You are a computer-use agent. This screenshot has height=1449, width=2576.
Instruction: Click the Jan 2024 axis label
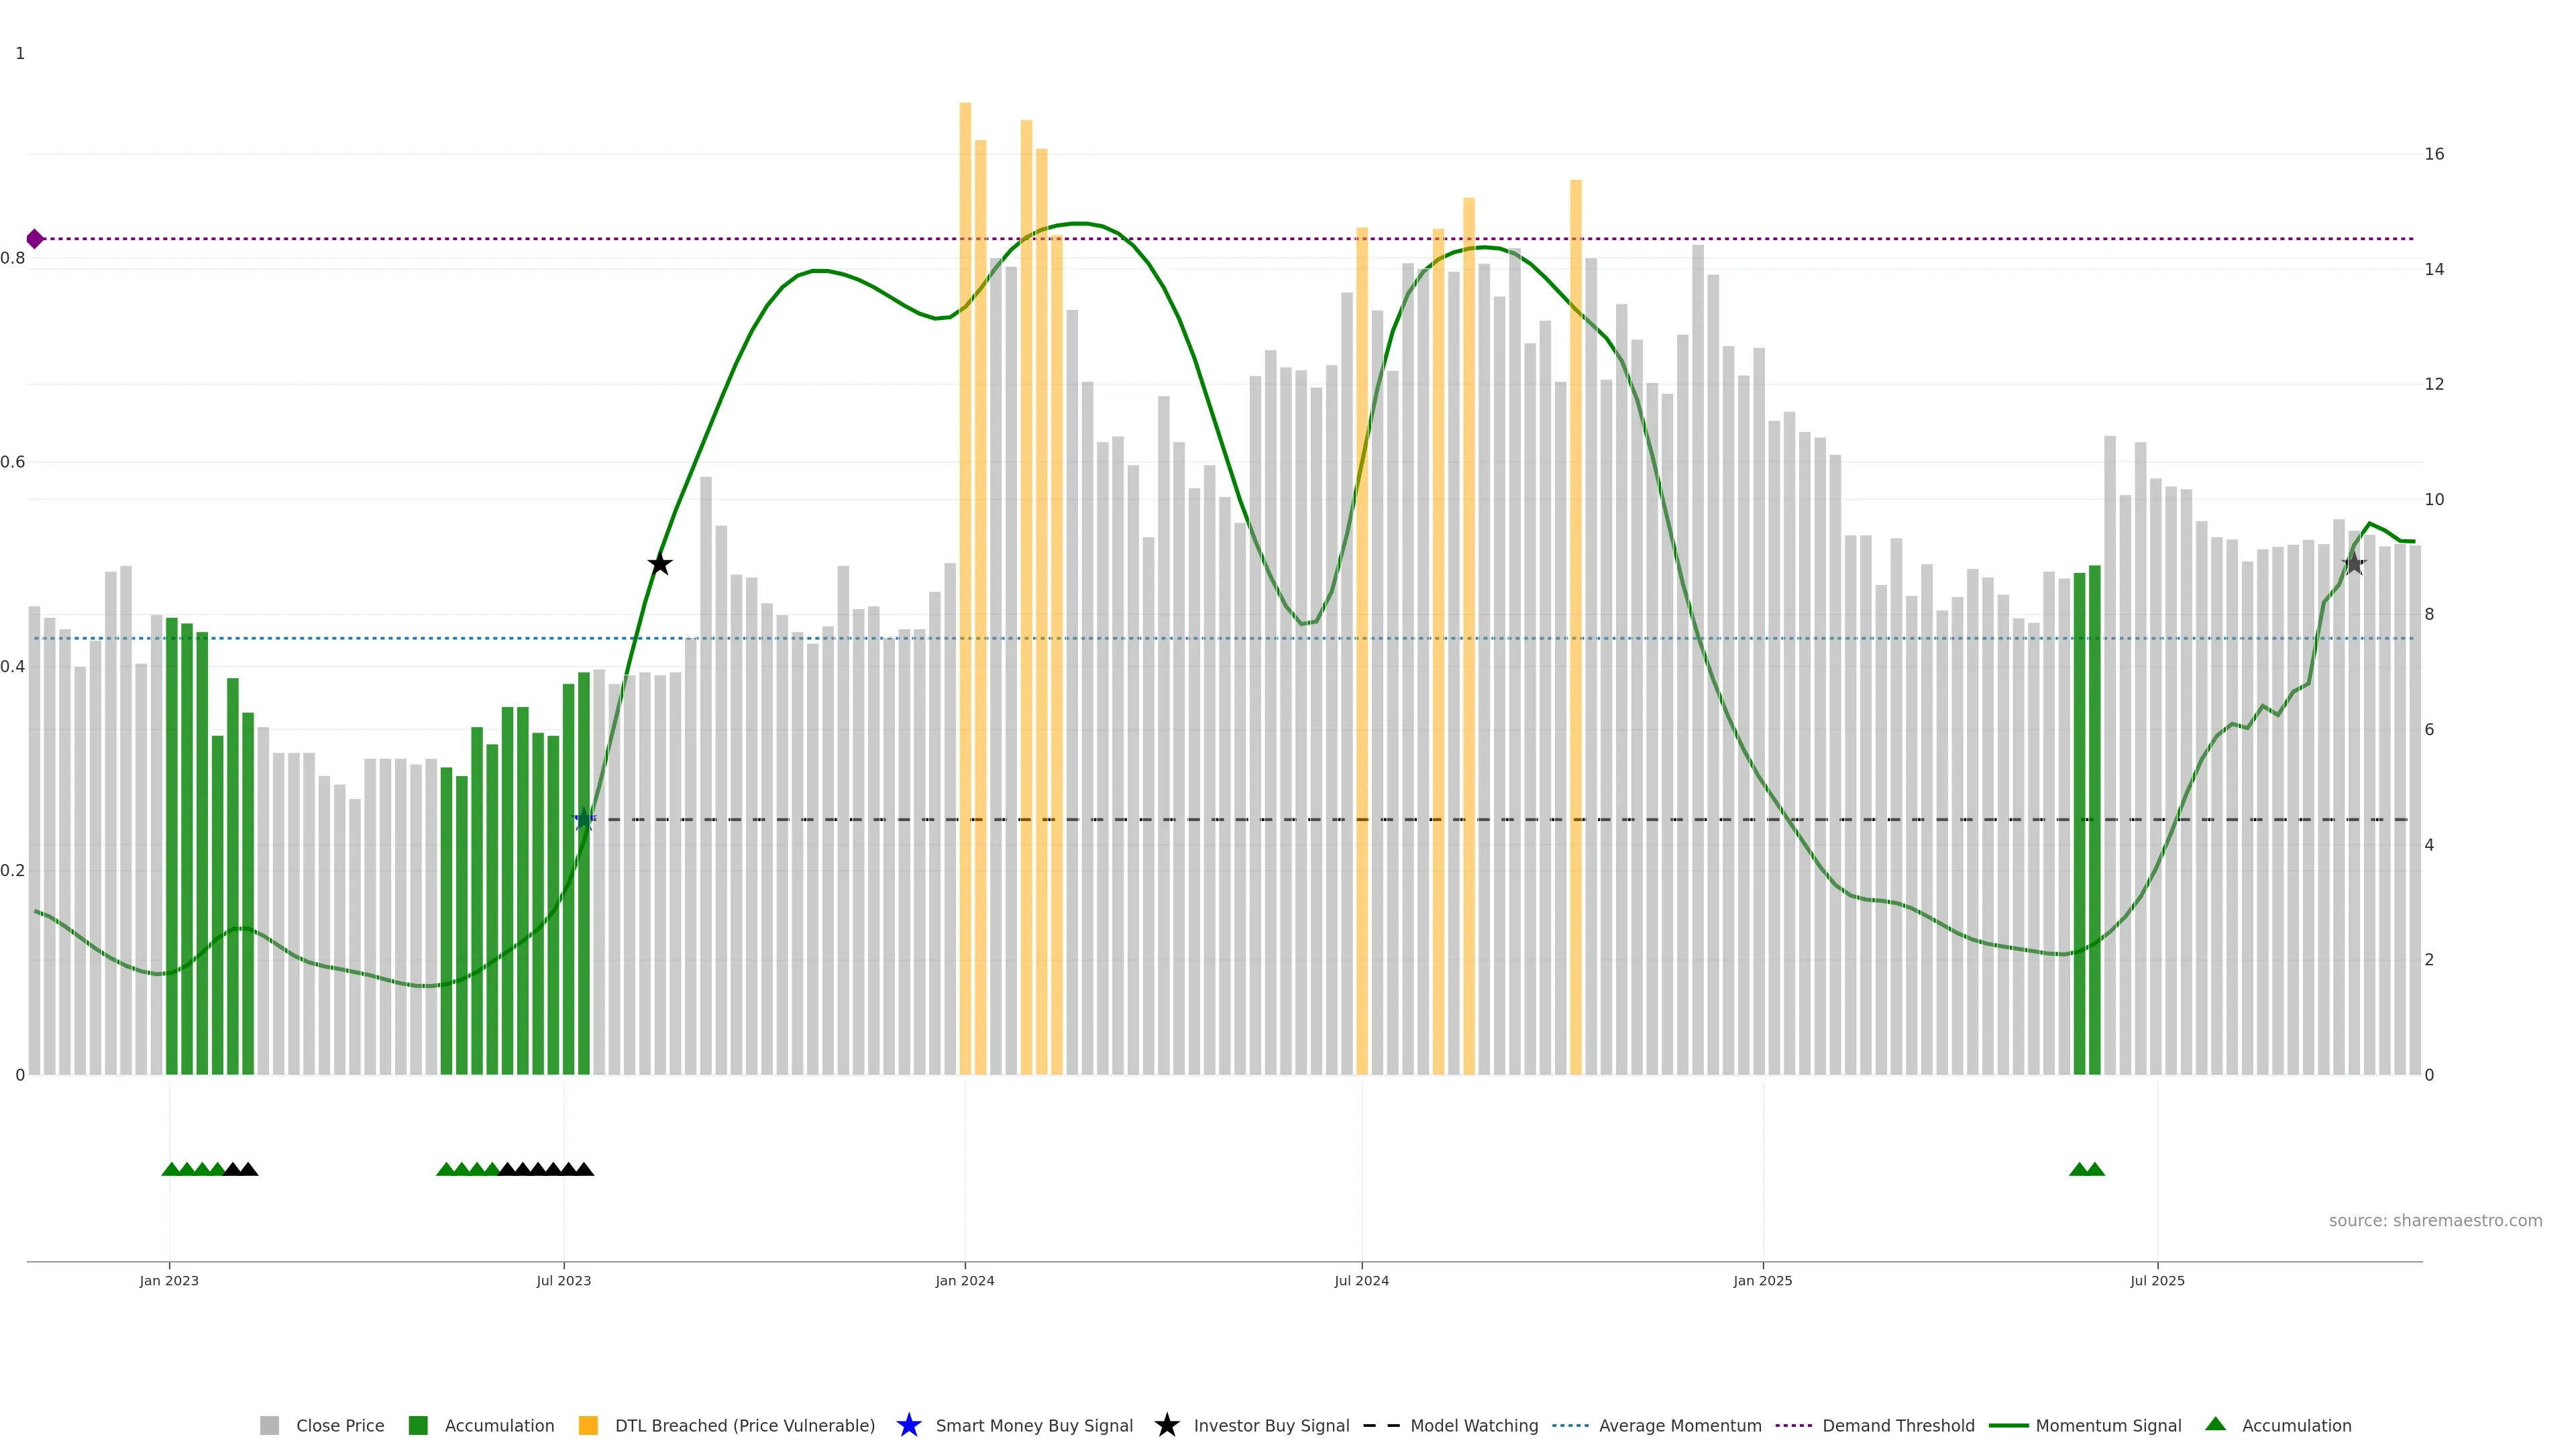[965, 1281]
